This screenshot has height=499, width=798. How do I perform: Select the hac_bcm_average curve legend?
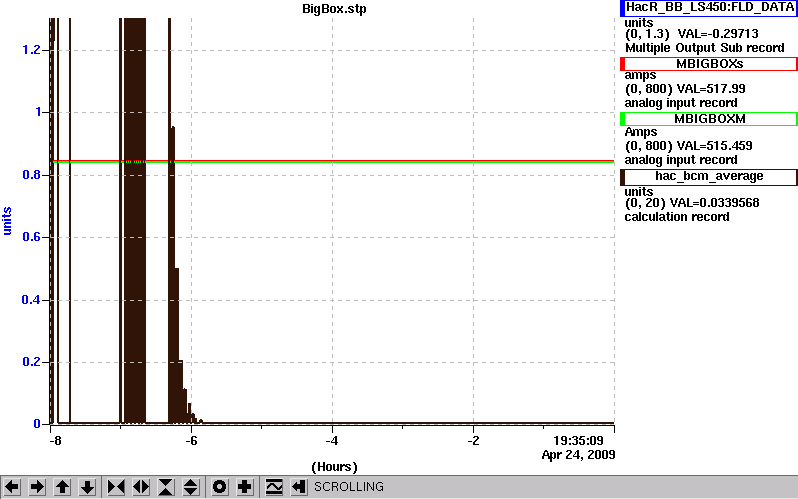[709, 177]
